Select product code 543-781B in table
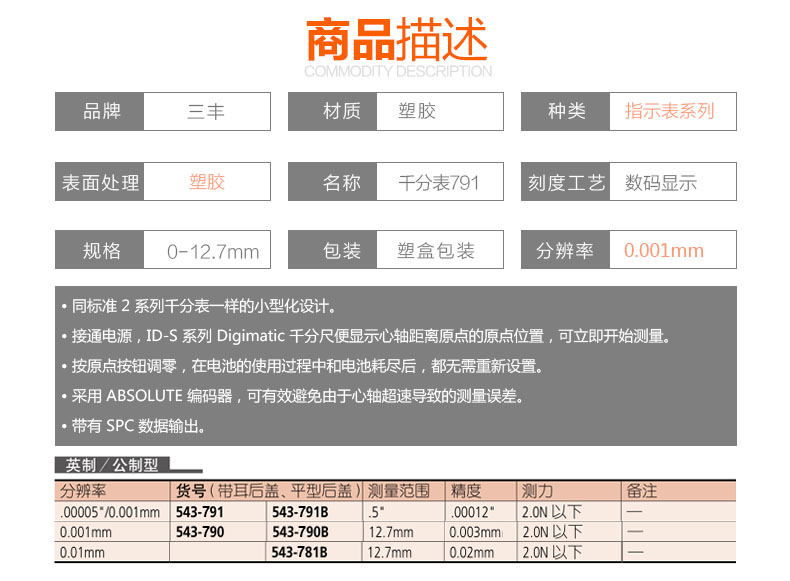 [x=300, y=552]
